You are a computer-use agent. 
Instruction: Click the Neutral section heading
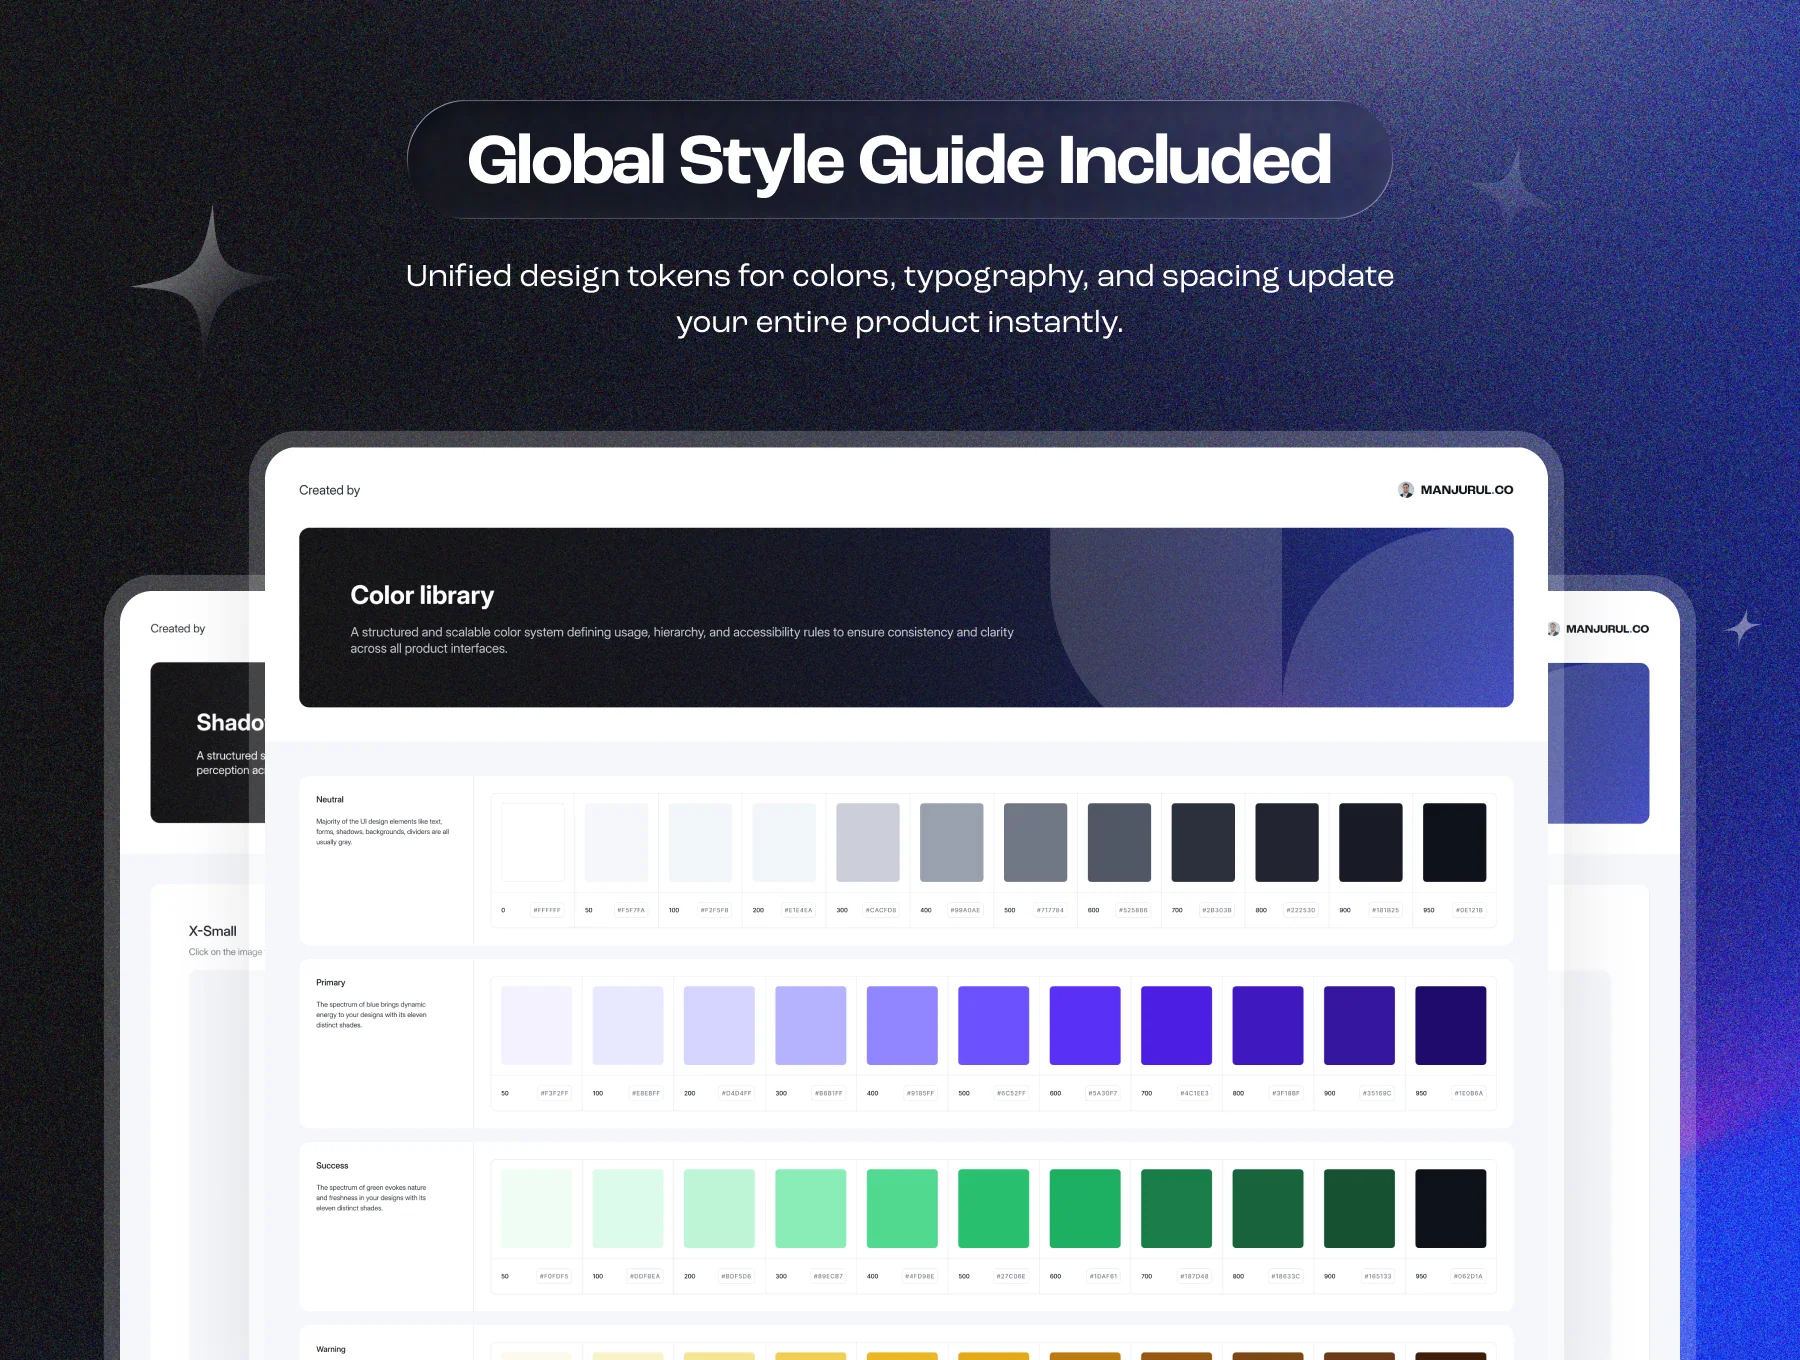(330, 800)
